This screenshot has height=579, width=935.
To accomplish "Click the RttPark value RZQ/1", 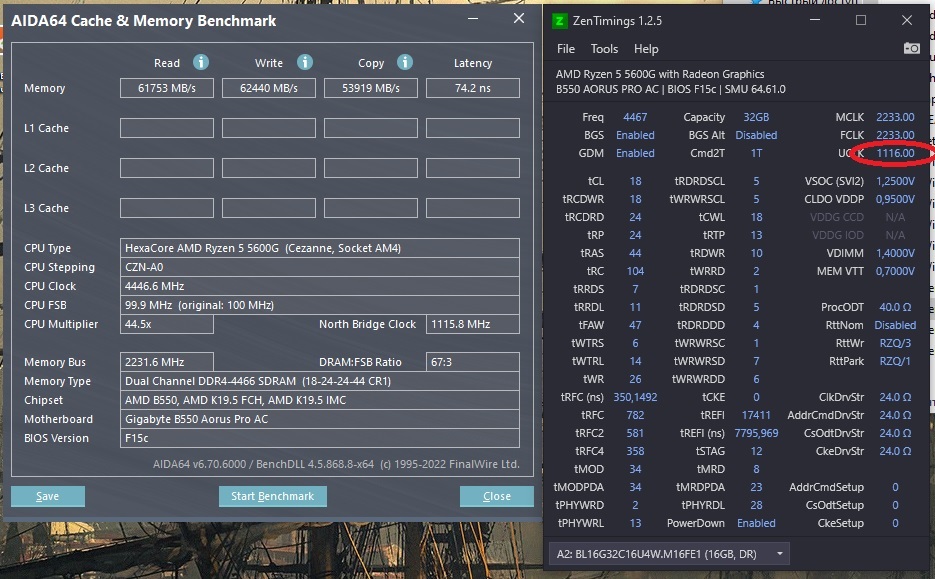I will point(895,361).
